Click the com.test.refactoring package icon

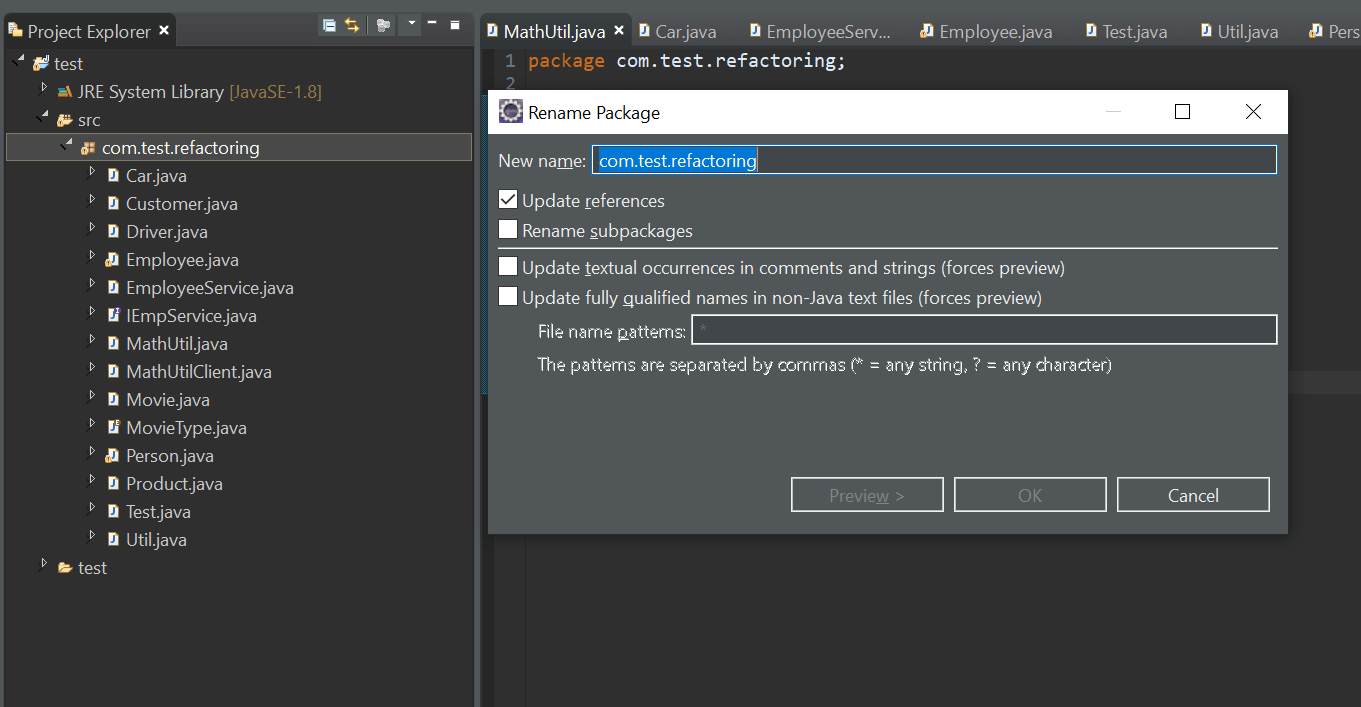point(88,148)
